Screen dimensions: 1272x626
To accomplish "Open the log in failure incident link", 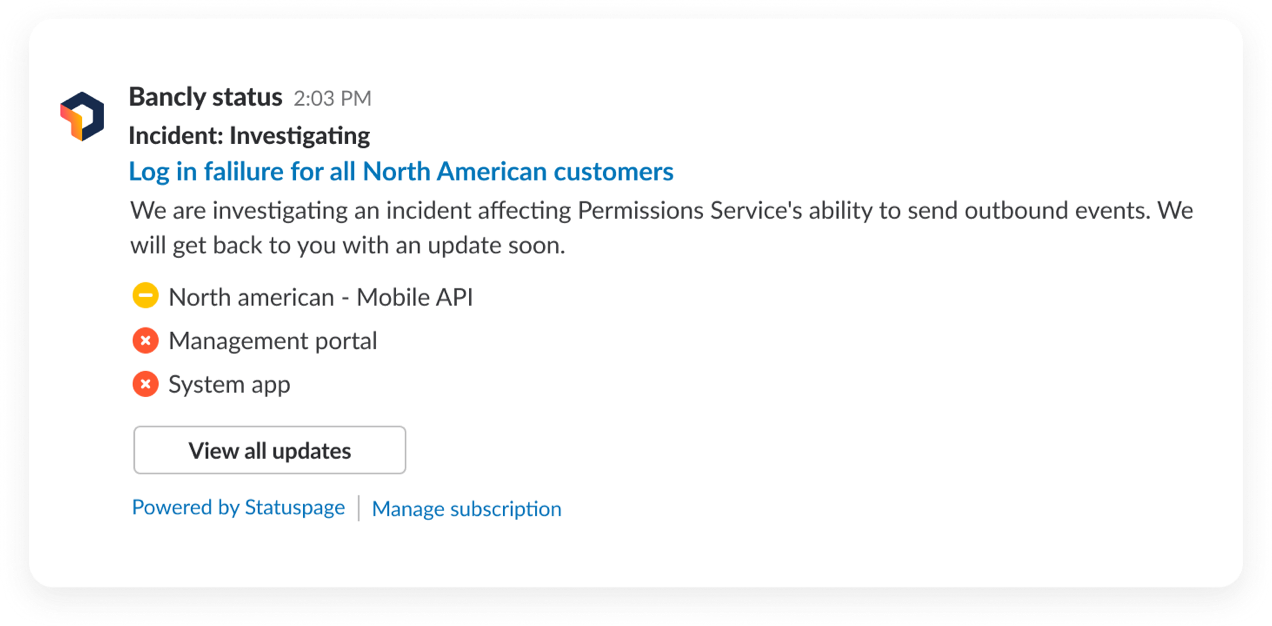I will [400, 171].
